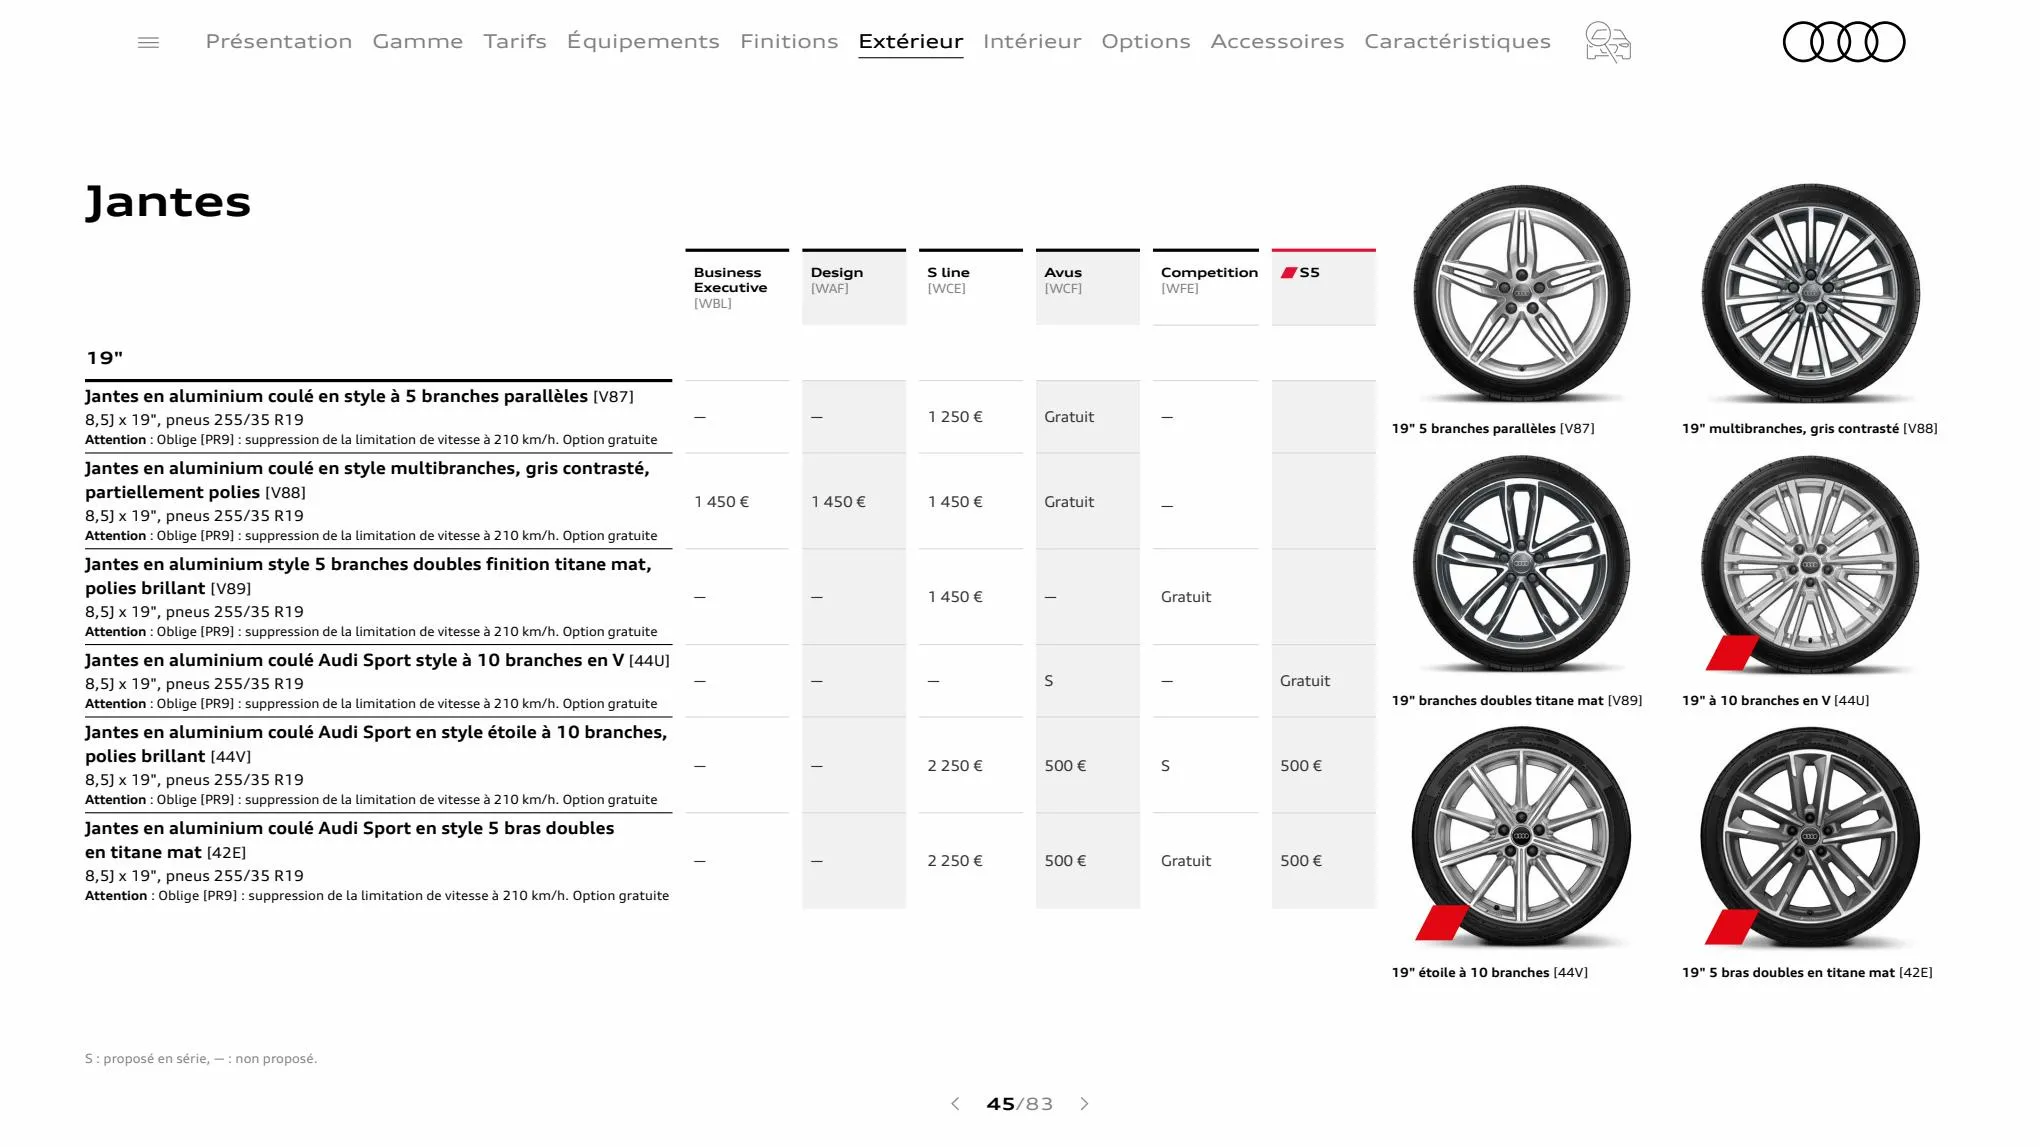Click the Design [WAF] column header
The width and height of the screenshot is (2040, 1147).
[x=854, y=287]
